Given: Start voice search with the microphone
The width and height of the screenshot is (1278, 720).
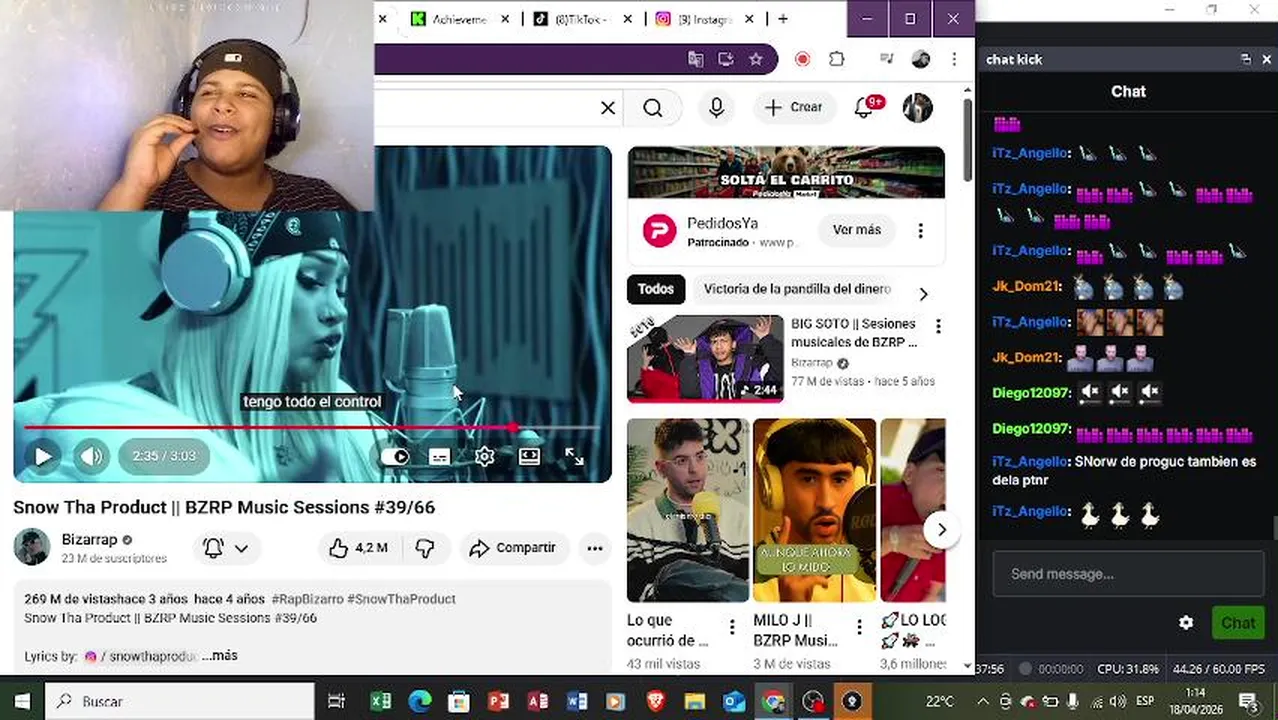Looking at the screenshot, I should [716, 108].
